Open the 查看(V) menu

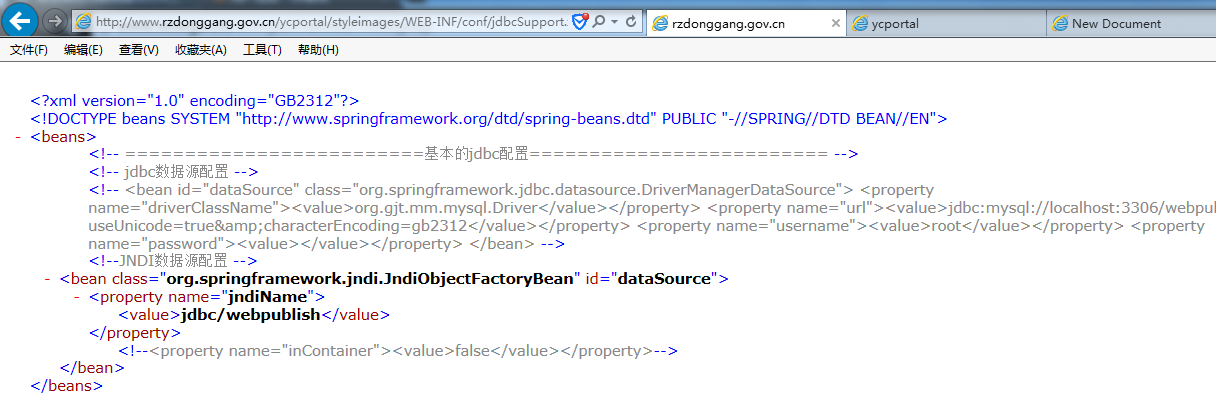point(138,50)
